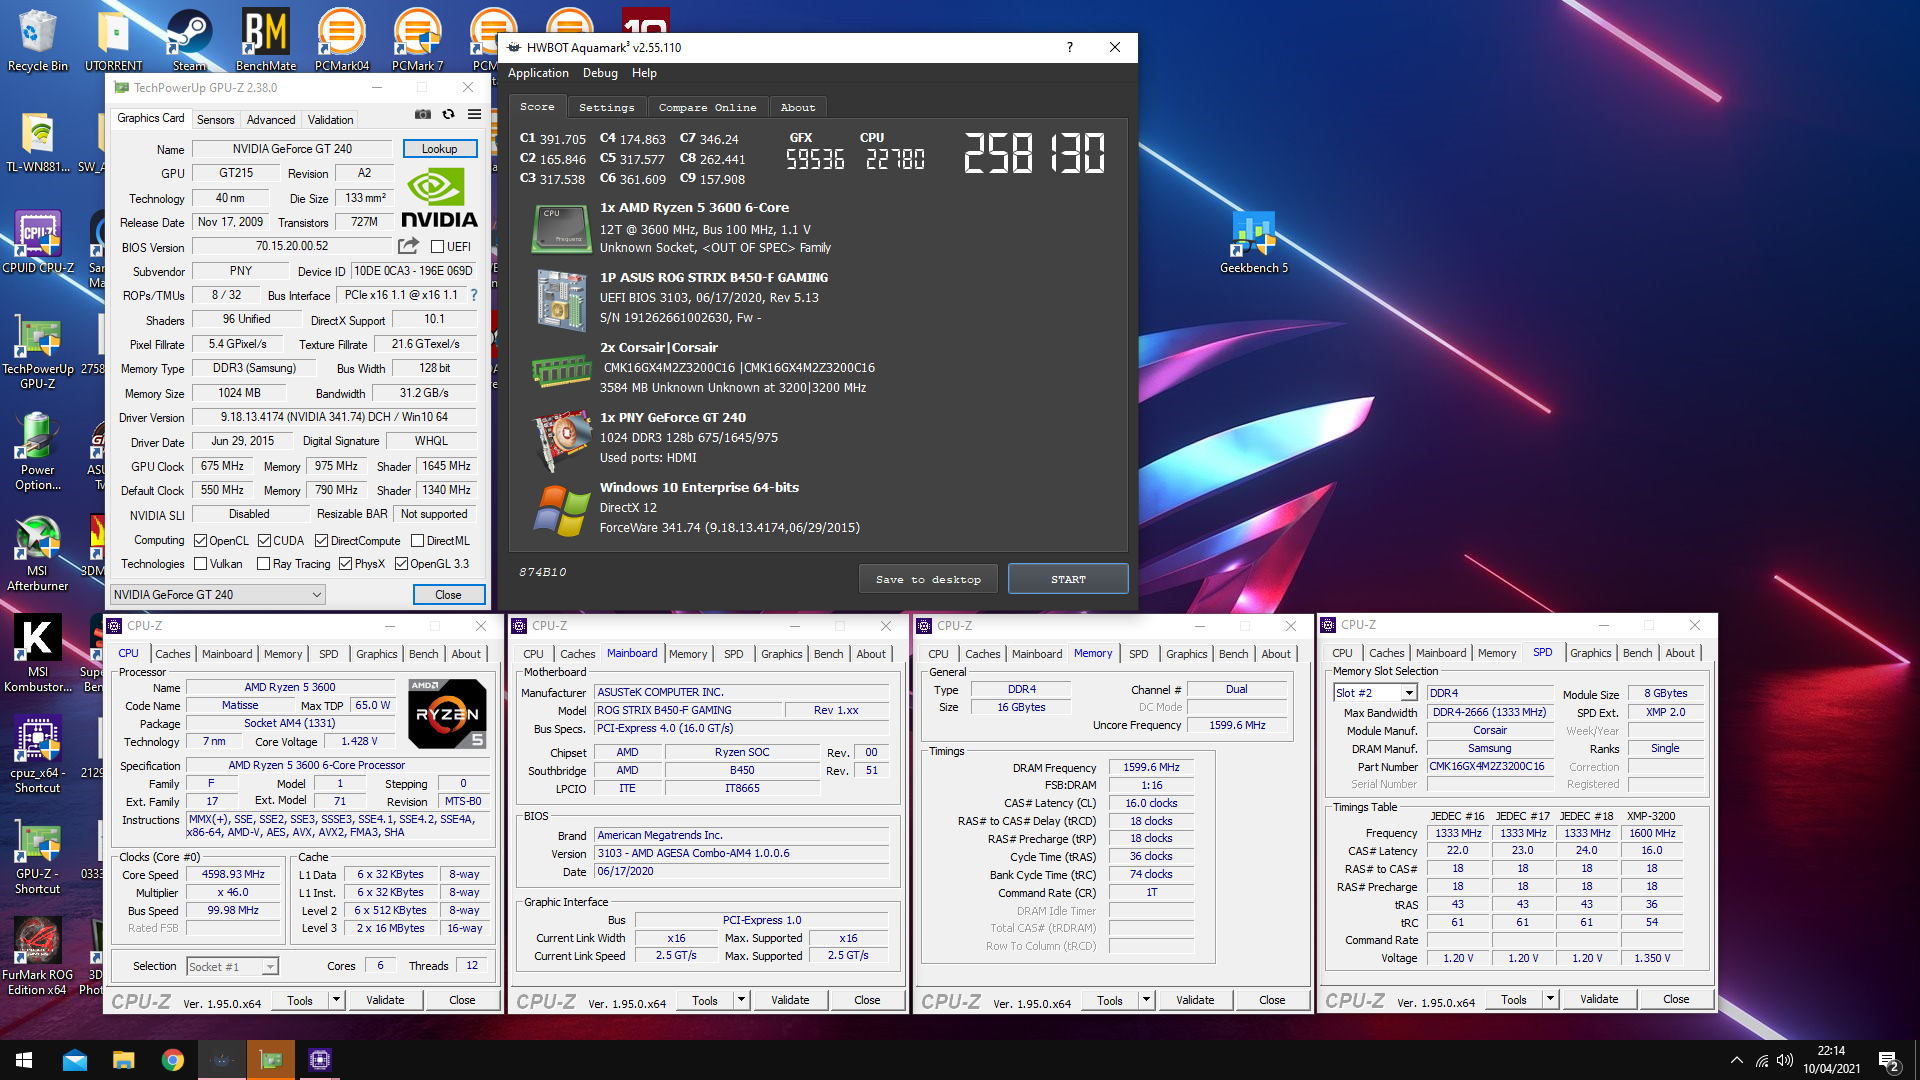Open the PCMark 7 desktop shortcut
The height and width of the screenshot is (1080, 1920).
(418, 40)
